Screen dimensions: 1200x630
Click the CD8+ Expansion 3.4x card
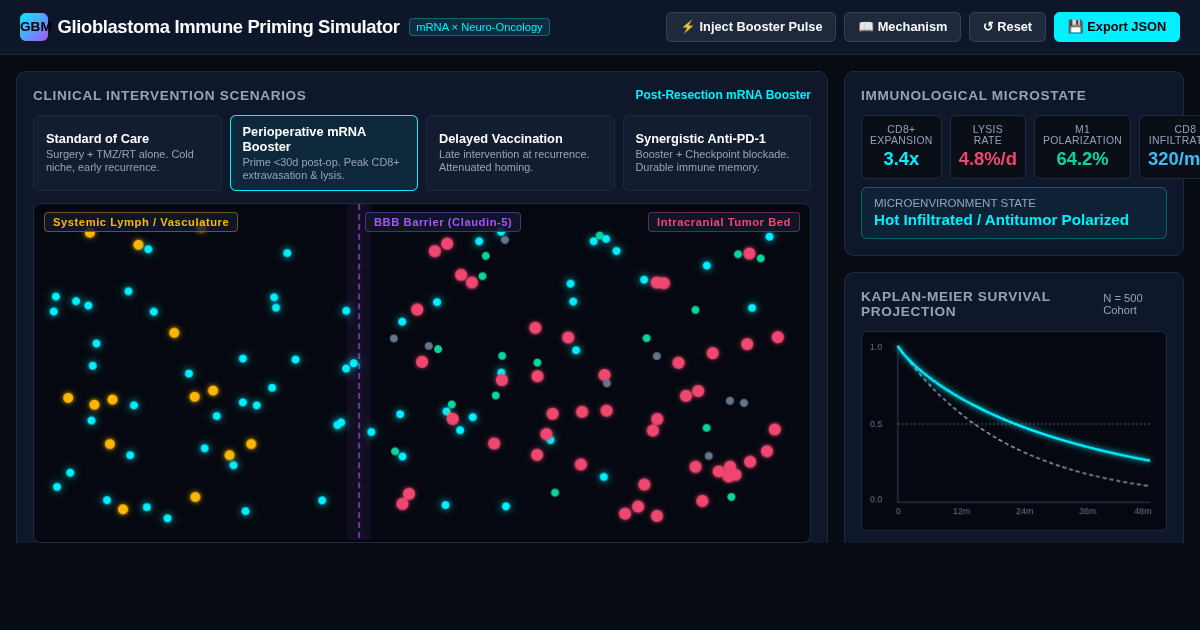[901, 147]
